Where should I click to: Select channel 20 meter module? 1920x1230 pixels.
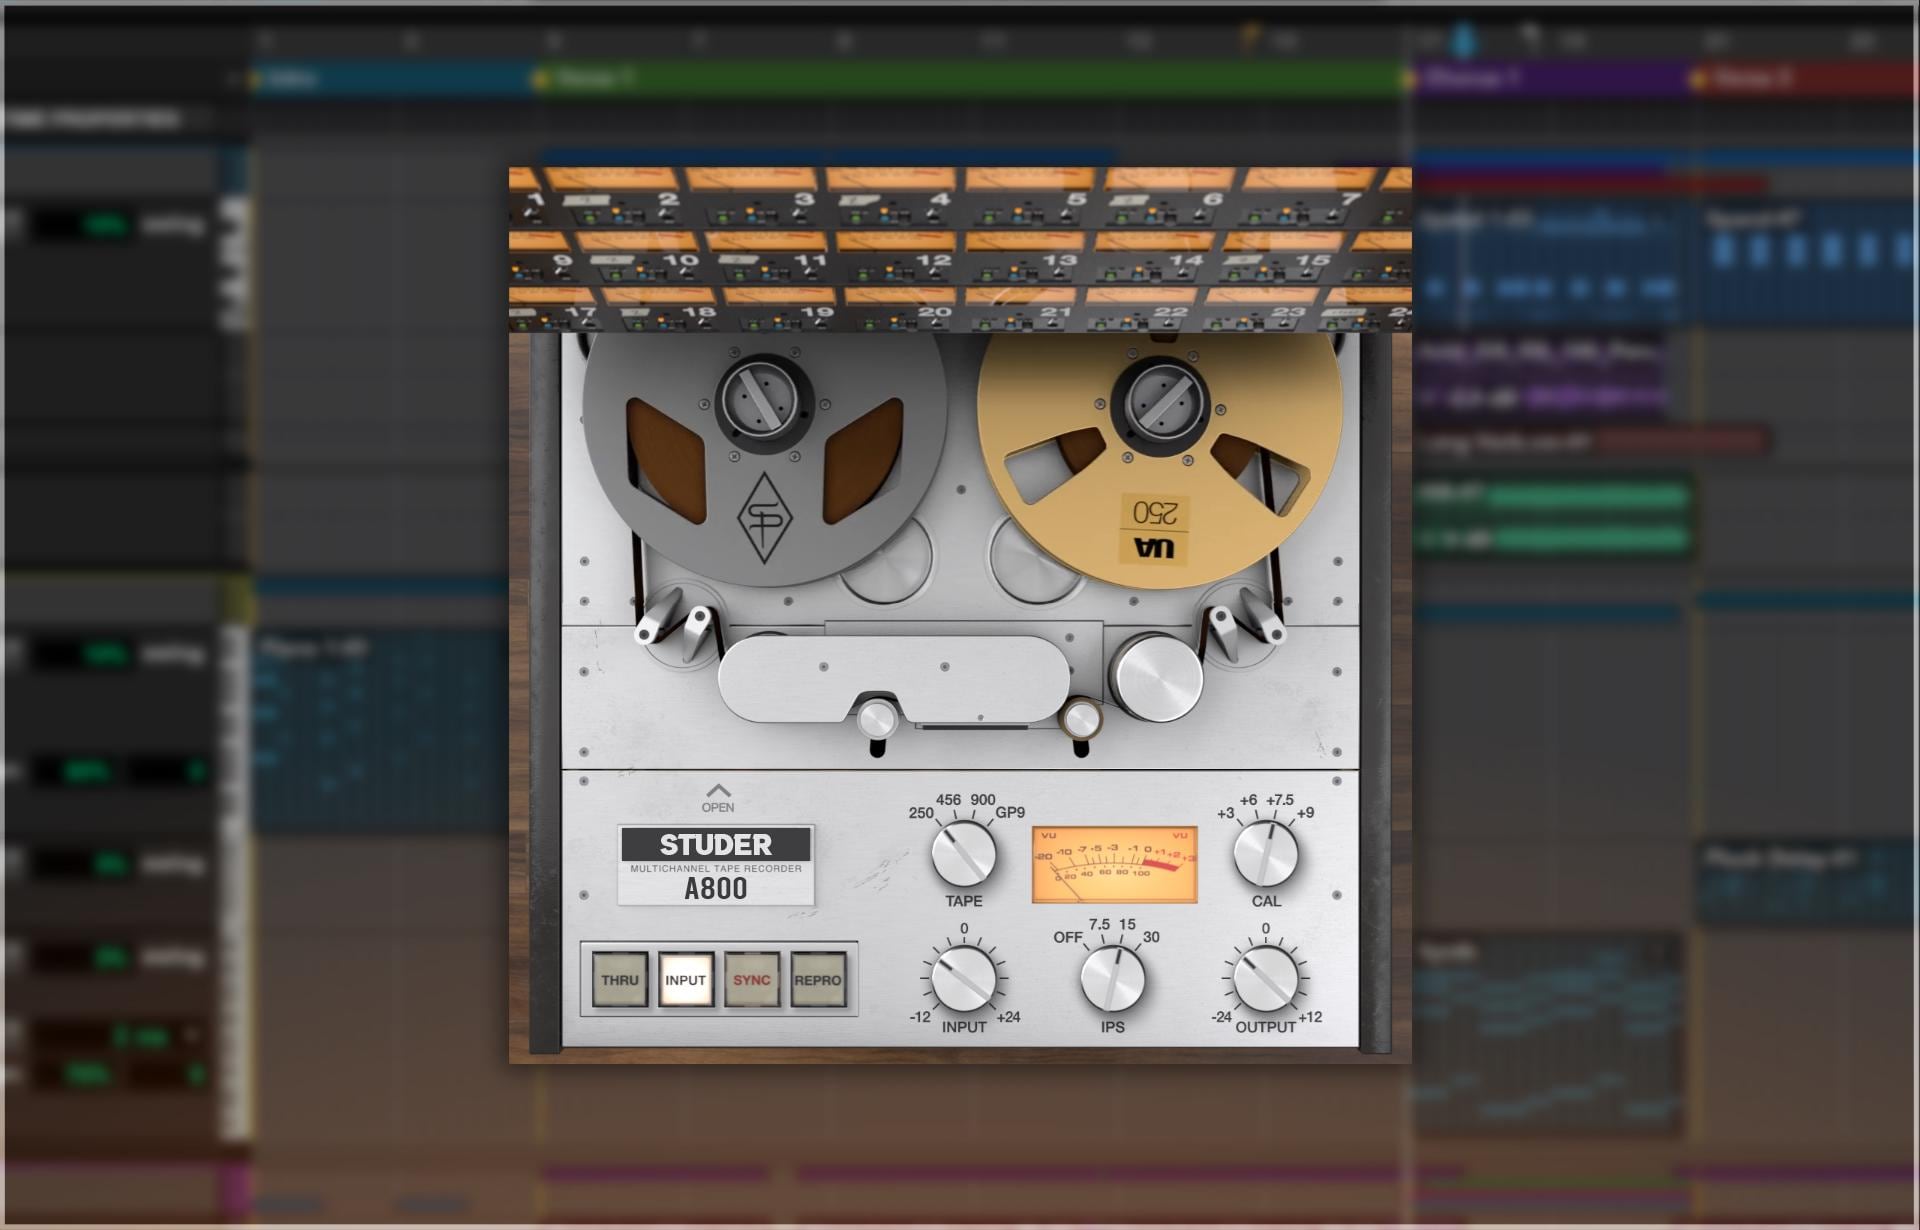tap(900, 309)
